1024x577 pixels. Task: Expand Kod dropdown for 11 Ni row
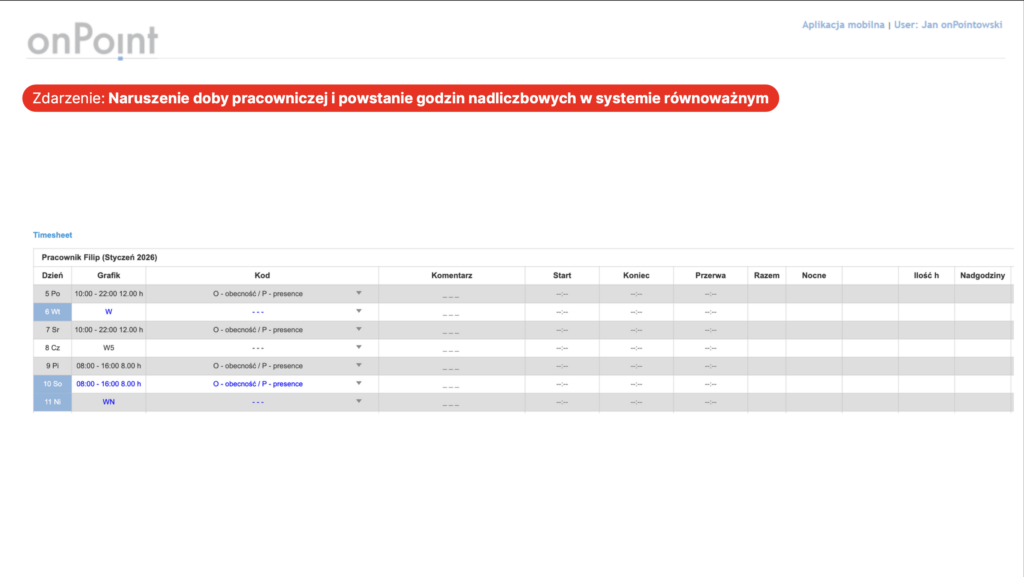click(359, 401)
